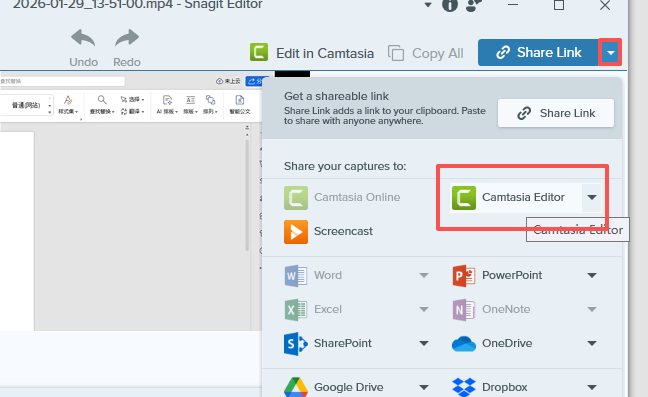Viewport: 648px width, 397px height.
Task: Click the Copy All button
Action: [x=426, y=53]
